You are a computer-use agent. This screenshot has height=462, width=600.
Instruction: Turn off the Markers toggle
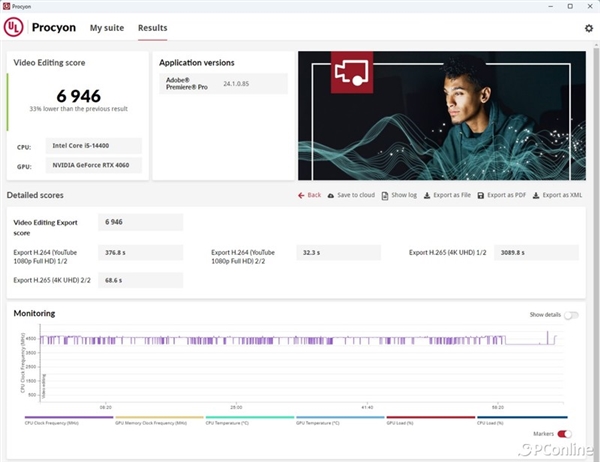(x=565, y=434)
